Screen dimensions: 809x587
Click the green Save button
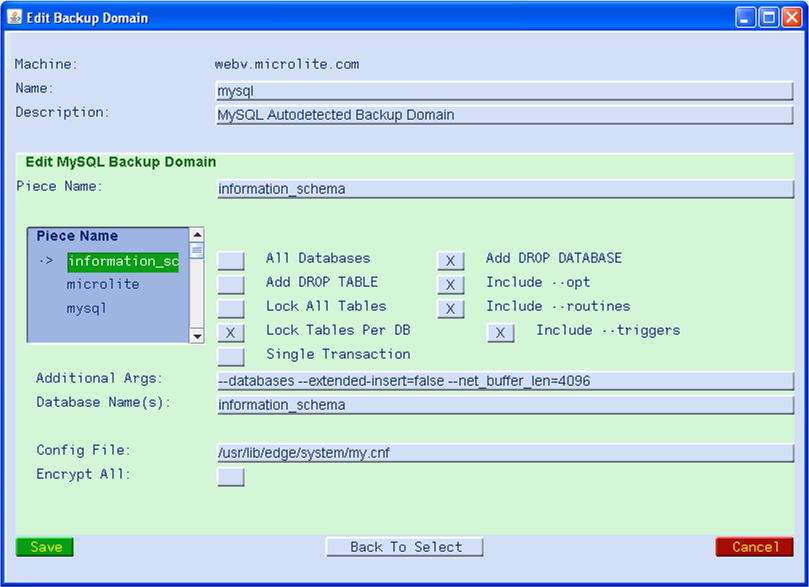(x=45, y=547)
